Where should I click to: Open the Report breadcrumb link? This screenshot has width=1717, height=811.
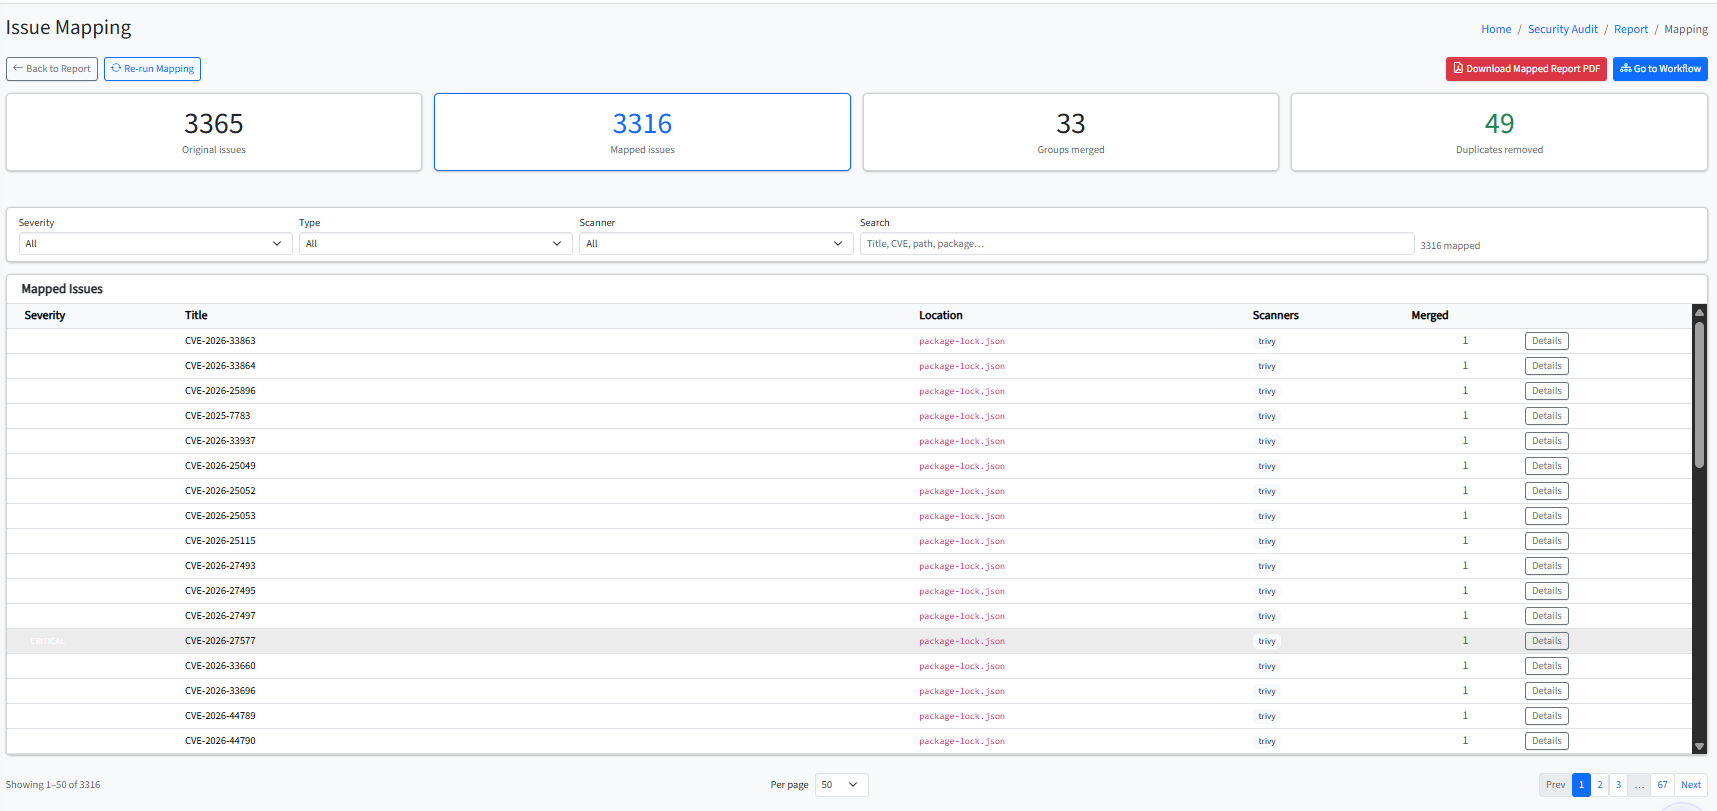pyautogui.click(x=1631, y=29)
